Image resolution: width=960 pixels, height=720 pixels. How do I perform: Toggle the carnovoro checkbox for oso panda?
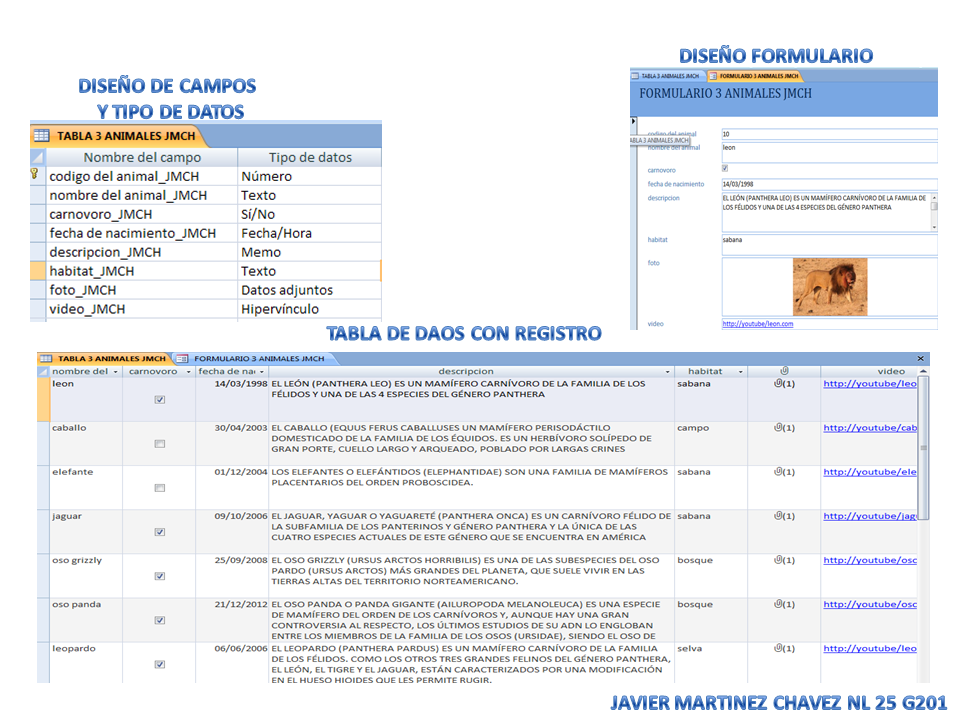(x=160, y=620)
